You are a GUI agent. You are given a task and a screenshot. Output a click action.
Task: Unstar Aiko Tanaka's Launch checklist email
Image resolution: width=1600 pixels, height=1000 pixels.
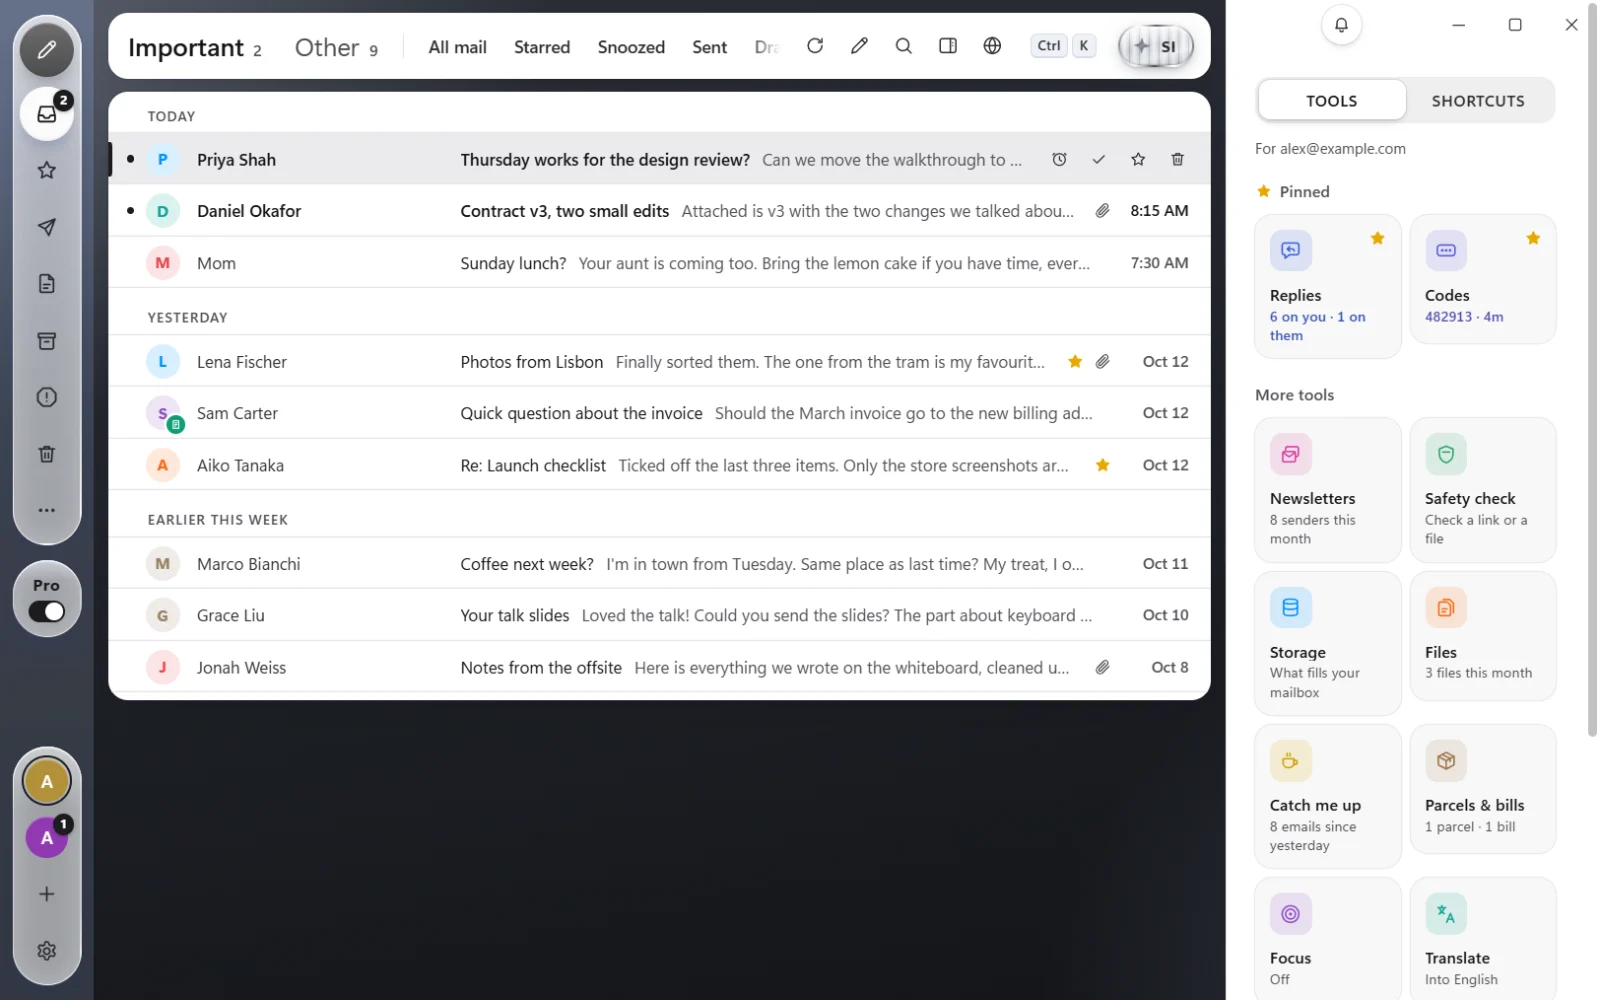point(1102,465)
